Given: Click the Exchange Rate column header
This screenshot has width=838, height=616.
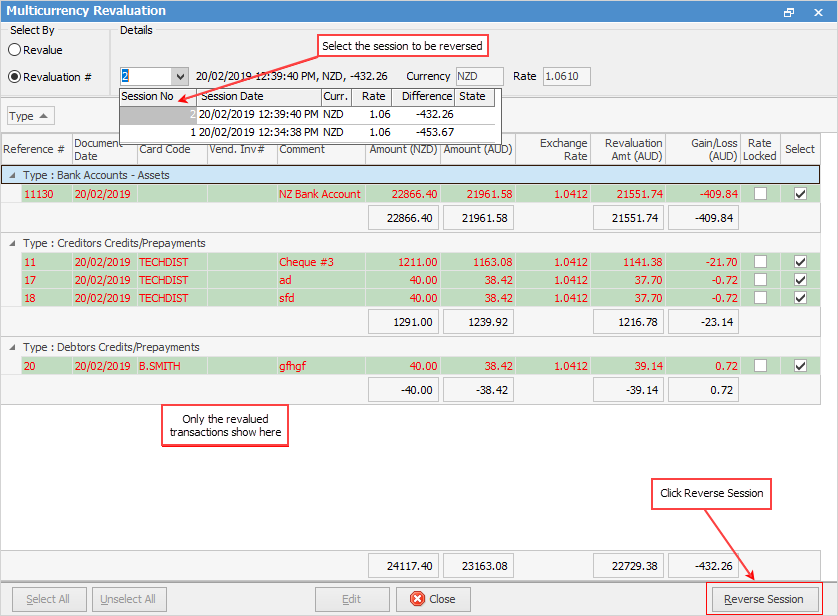Looking at the screenshot, I should (563, 149).
